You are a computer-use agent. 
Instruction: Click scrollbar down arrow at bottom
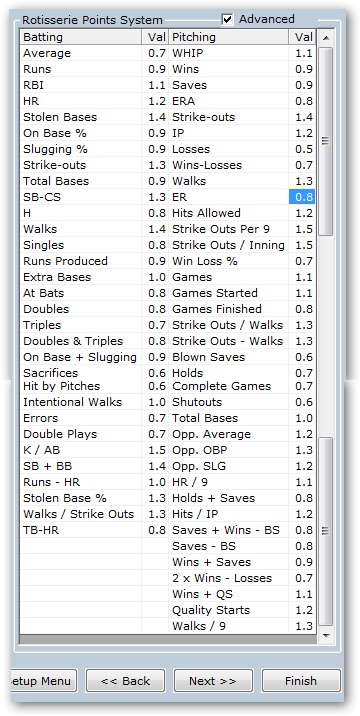click(x=326, y=635)
